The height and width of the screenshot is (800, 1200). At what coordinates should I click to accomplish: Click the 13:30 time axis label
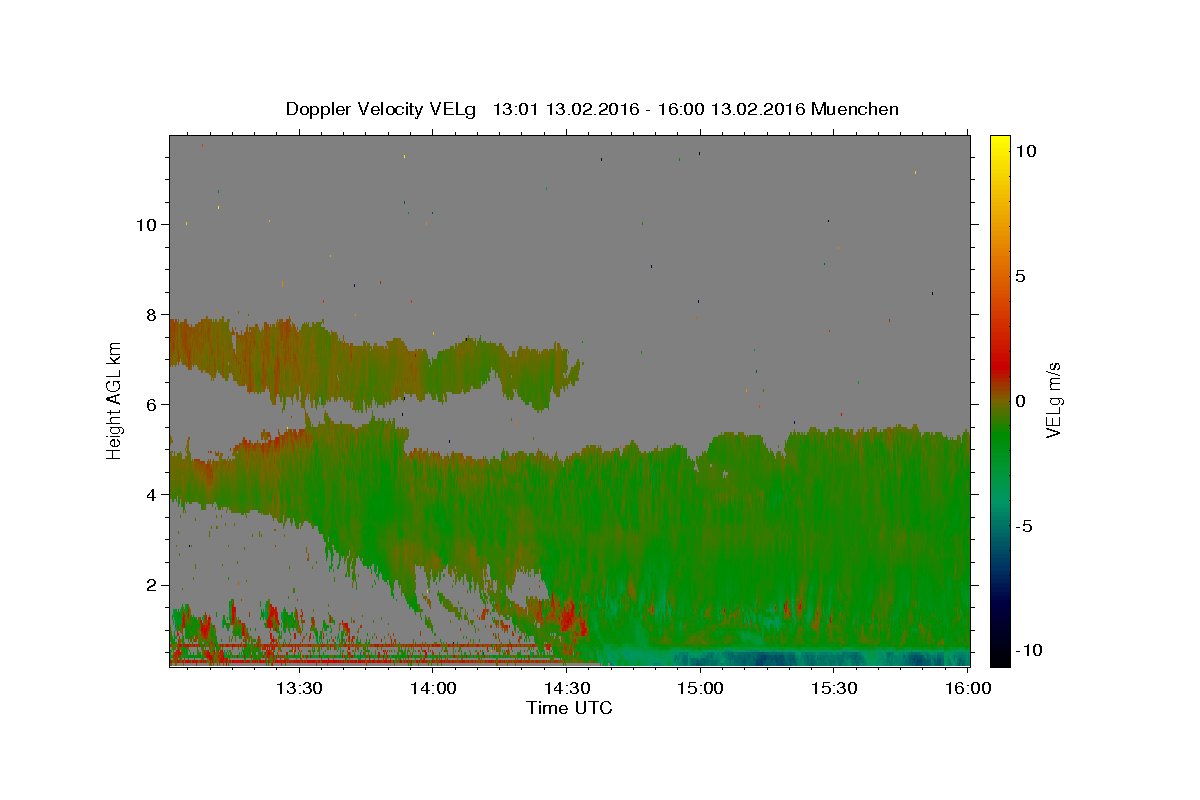[x=299, y=688]
